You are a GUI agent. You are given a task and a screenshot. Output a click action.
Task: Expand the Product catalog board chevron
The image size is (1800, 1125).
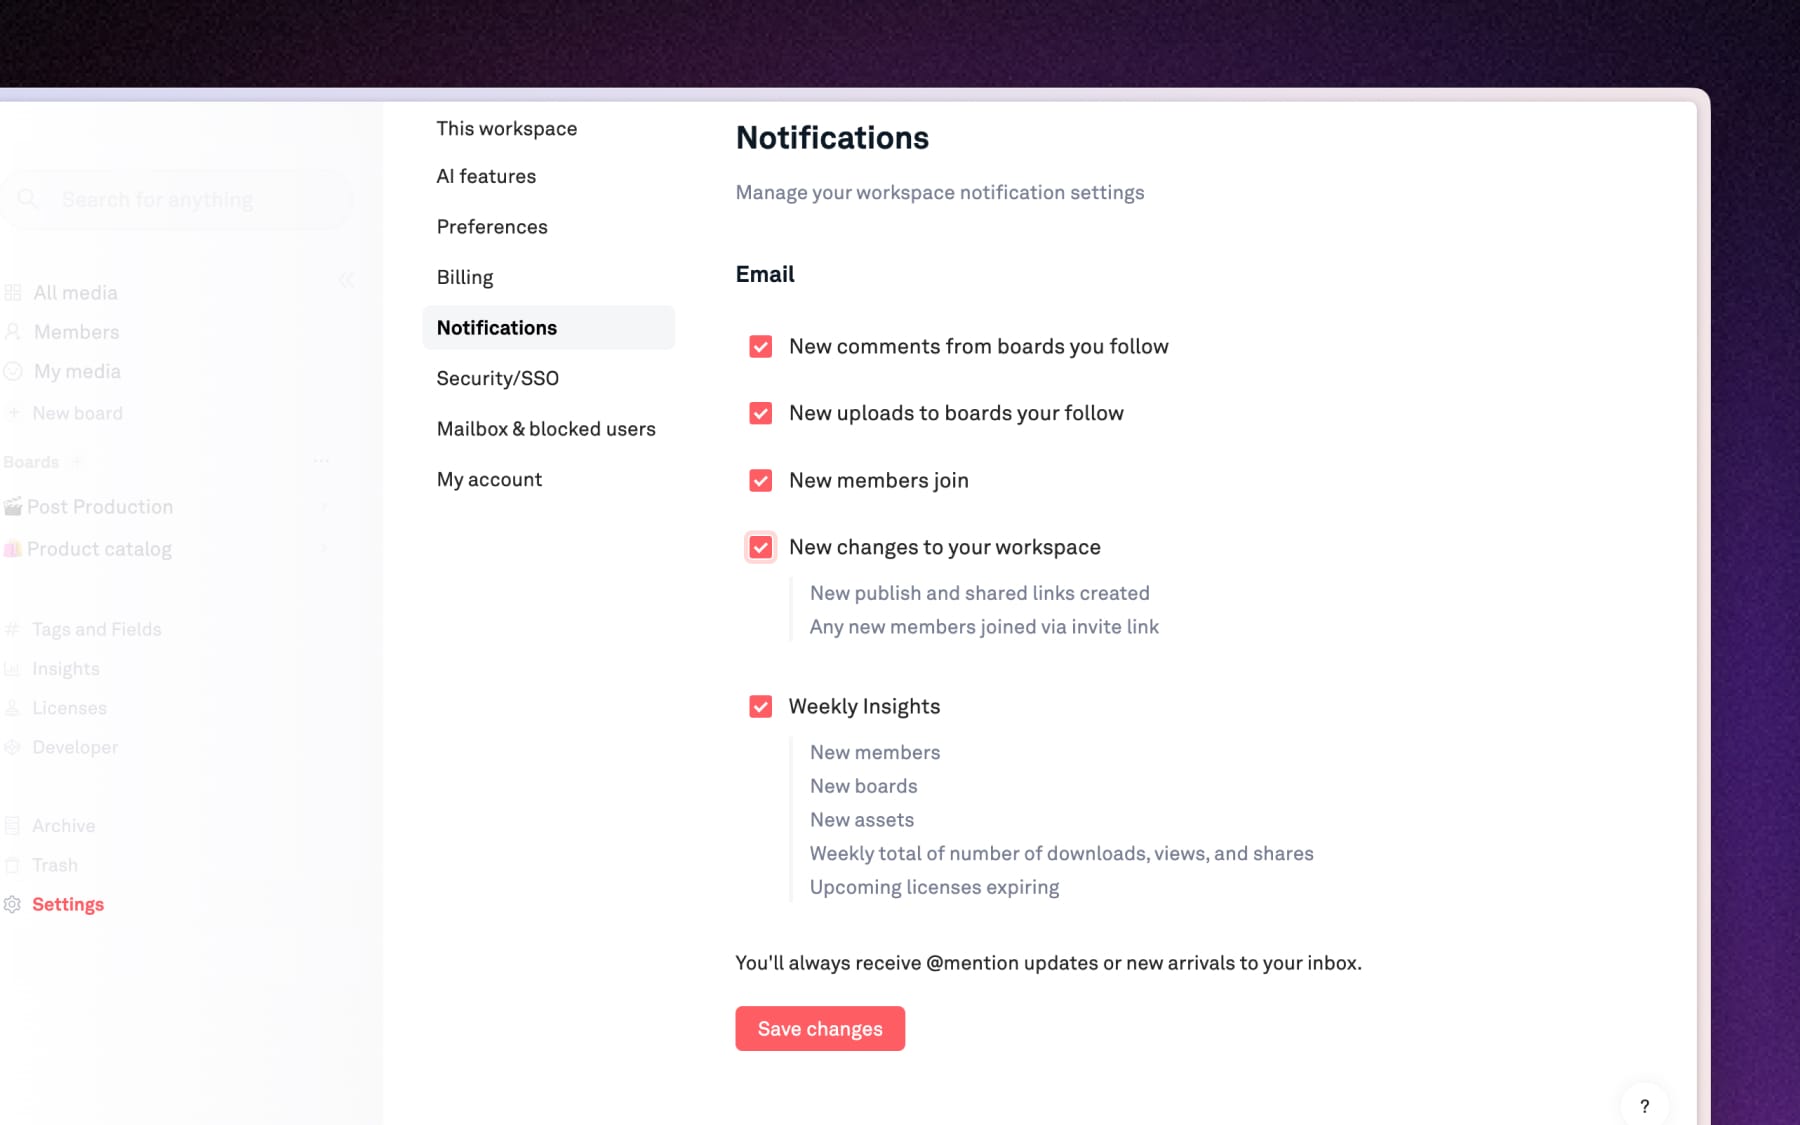pyautogui.click(x=324, y=549)
